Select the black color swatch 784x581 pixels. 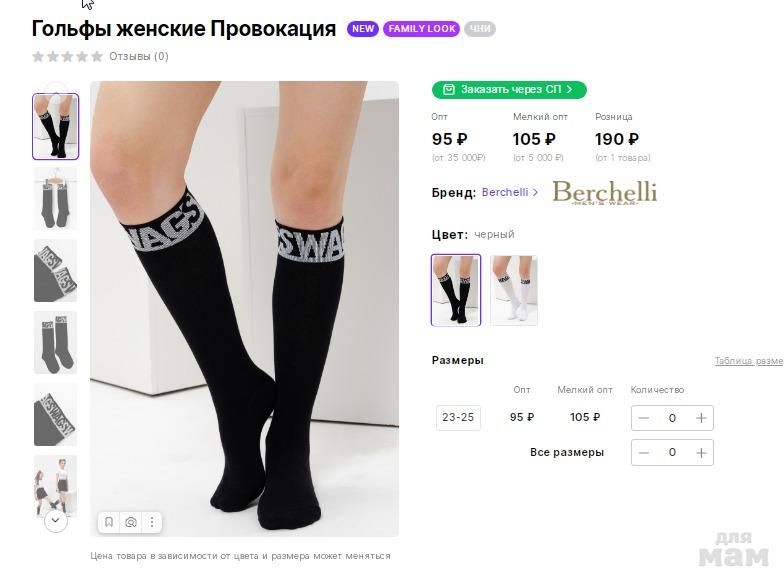pyautogui.click(x=456, y=290)
